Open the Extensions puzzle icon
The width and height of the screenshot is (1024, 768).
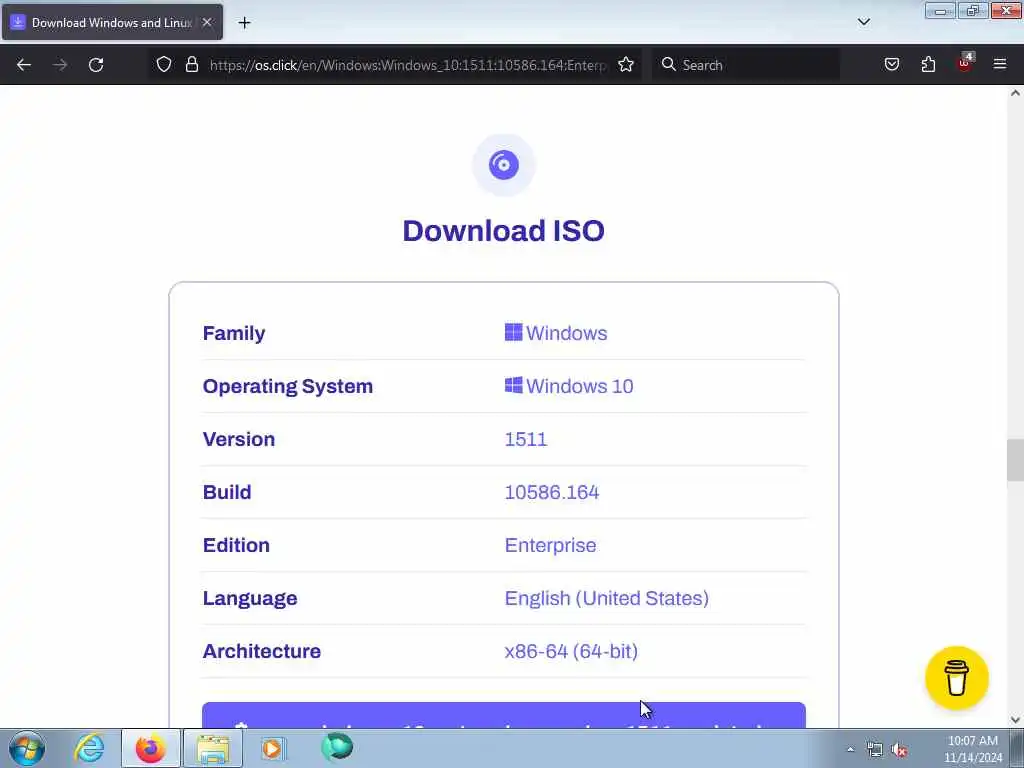pyautogui.click(x=928, y=65)
